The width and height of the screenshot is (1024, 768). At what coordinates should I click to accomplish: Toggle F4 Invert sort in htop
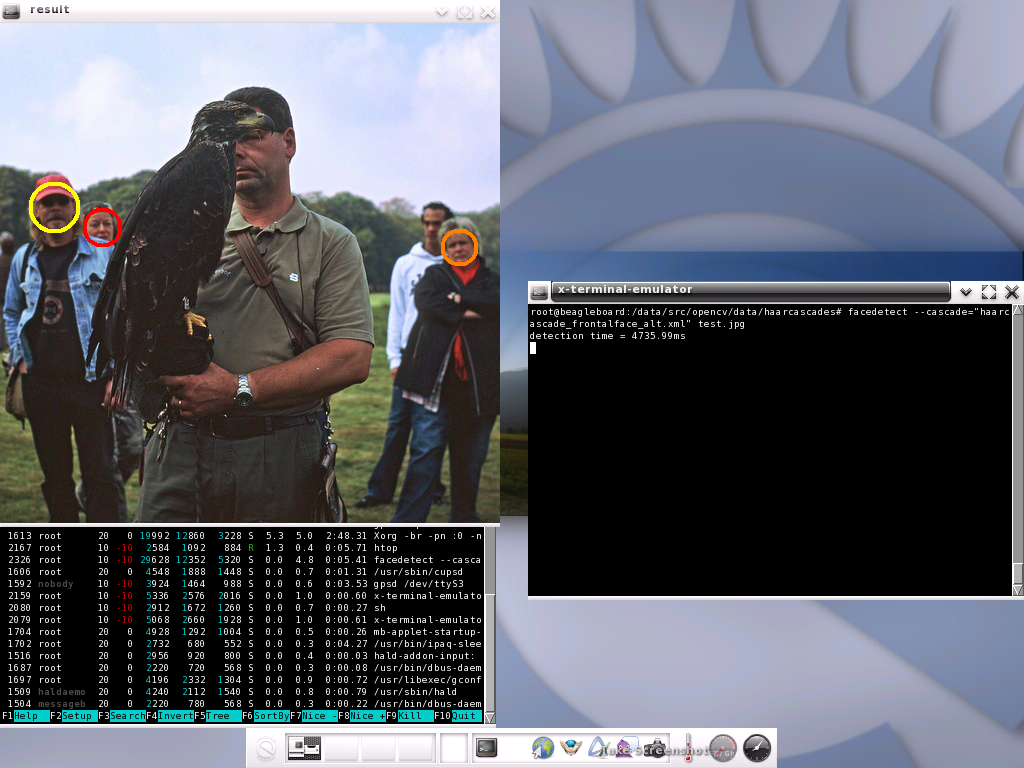click(175, 716)
